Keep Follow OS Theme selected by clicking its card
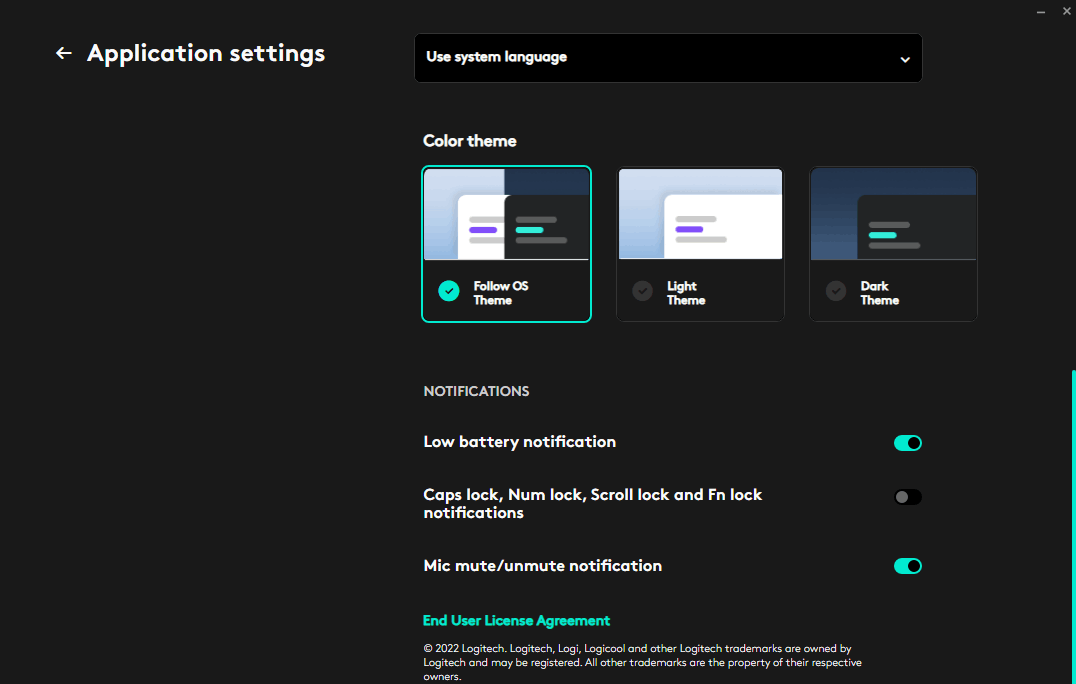This screenshot has height=684, width=1076. pos(506,244)
